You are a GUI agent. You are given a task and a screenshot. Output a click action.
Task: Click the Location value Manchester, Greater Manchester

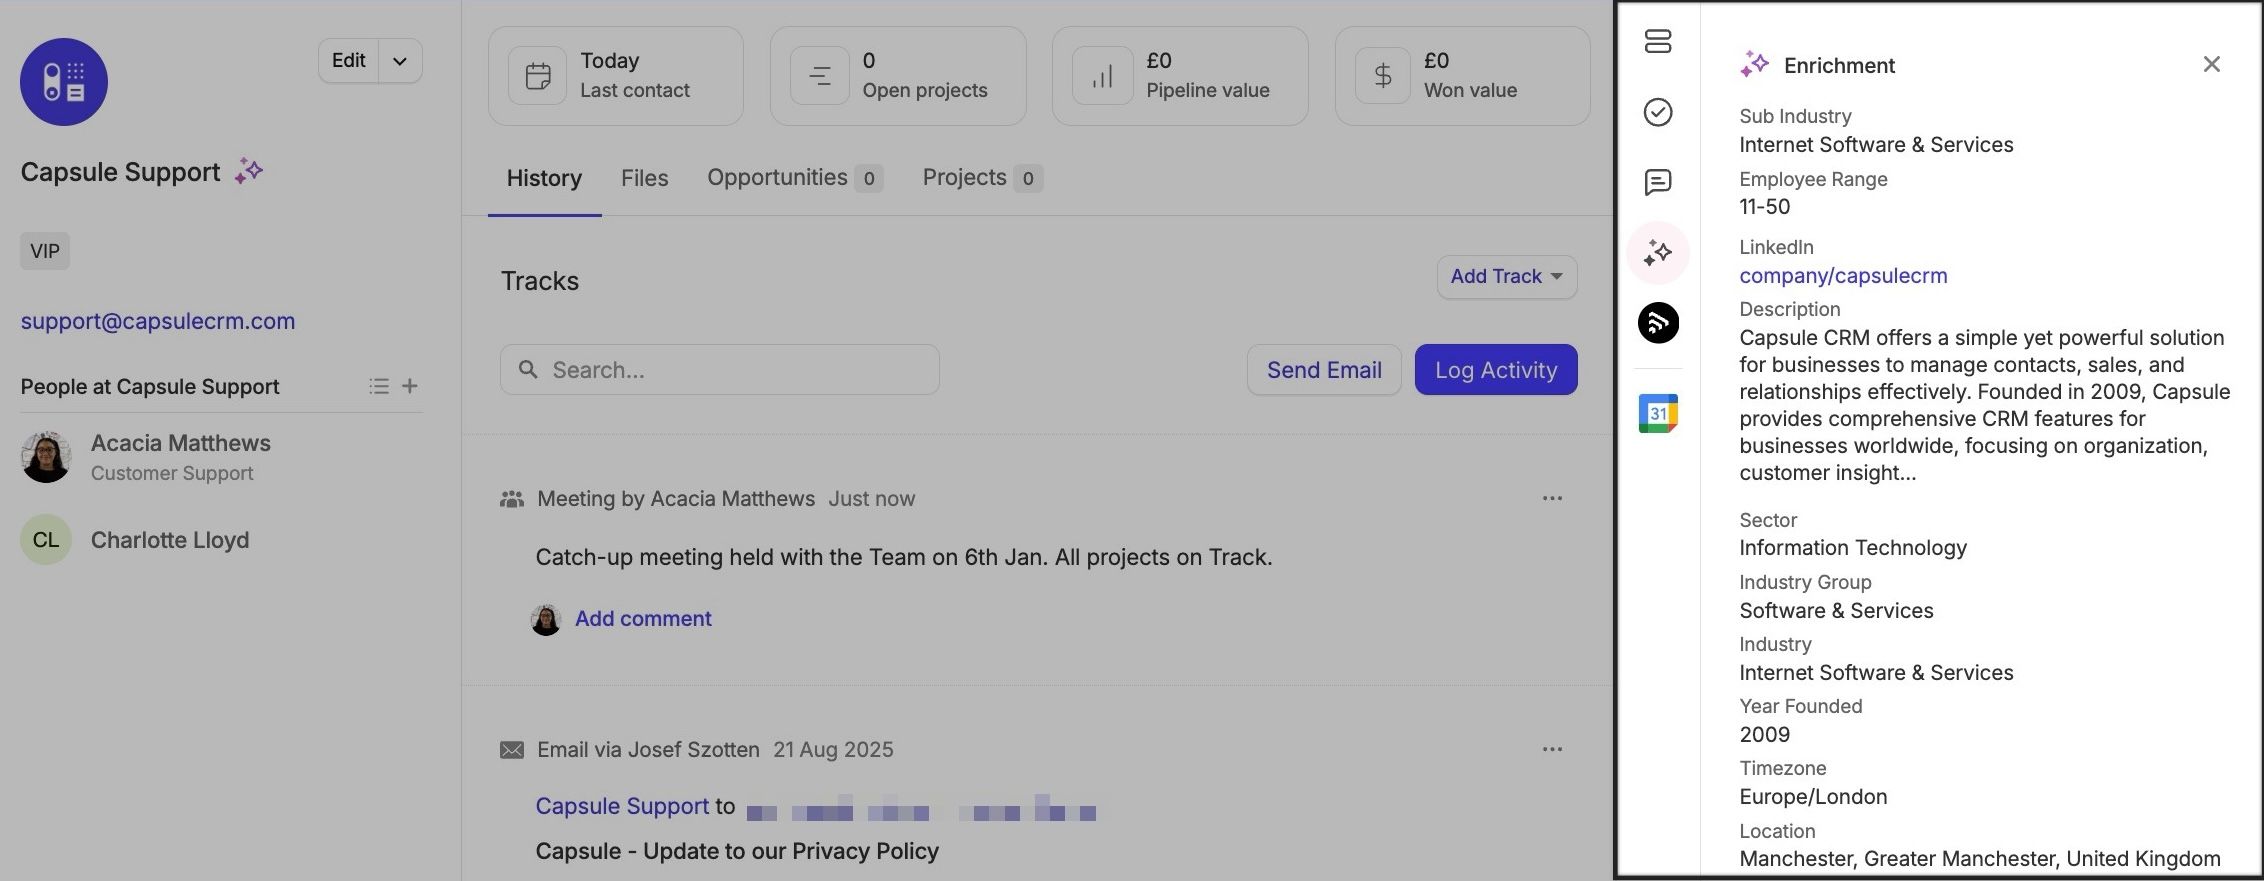(1980, 859)
